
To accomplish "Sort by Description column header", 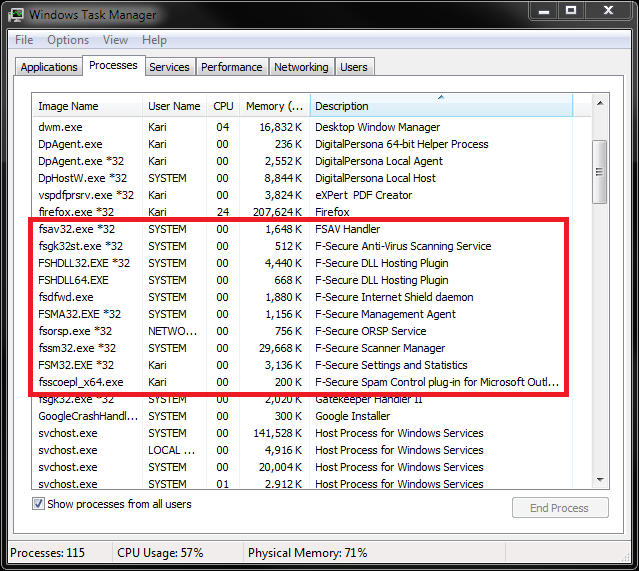I will point(441,106).
